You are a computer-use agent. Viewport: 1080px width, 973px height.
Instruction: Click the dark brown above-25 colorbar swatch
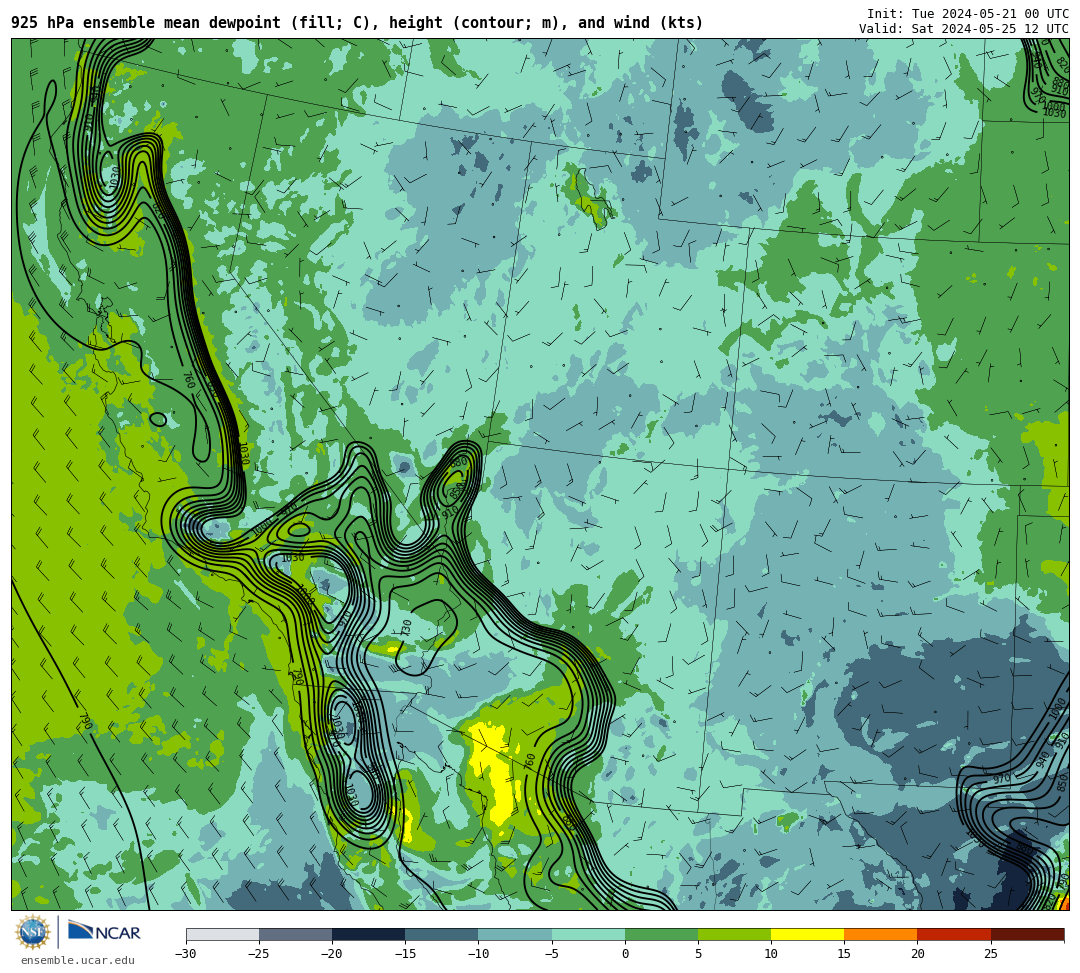(x=1027, y=934)
